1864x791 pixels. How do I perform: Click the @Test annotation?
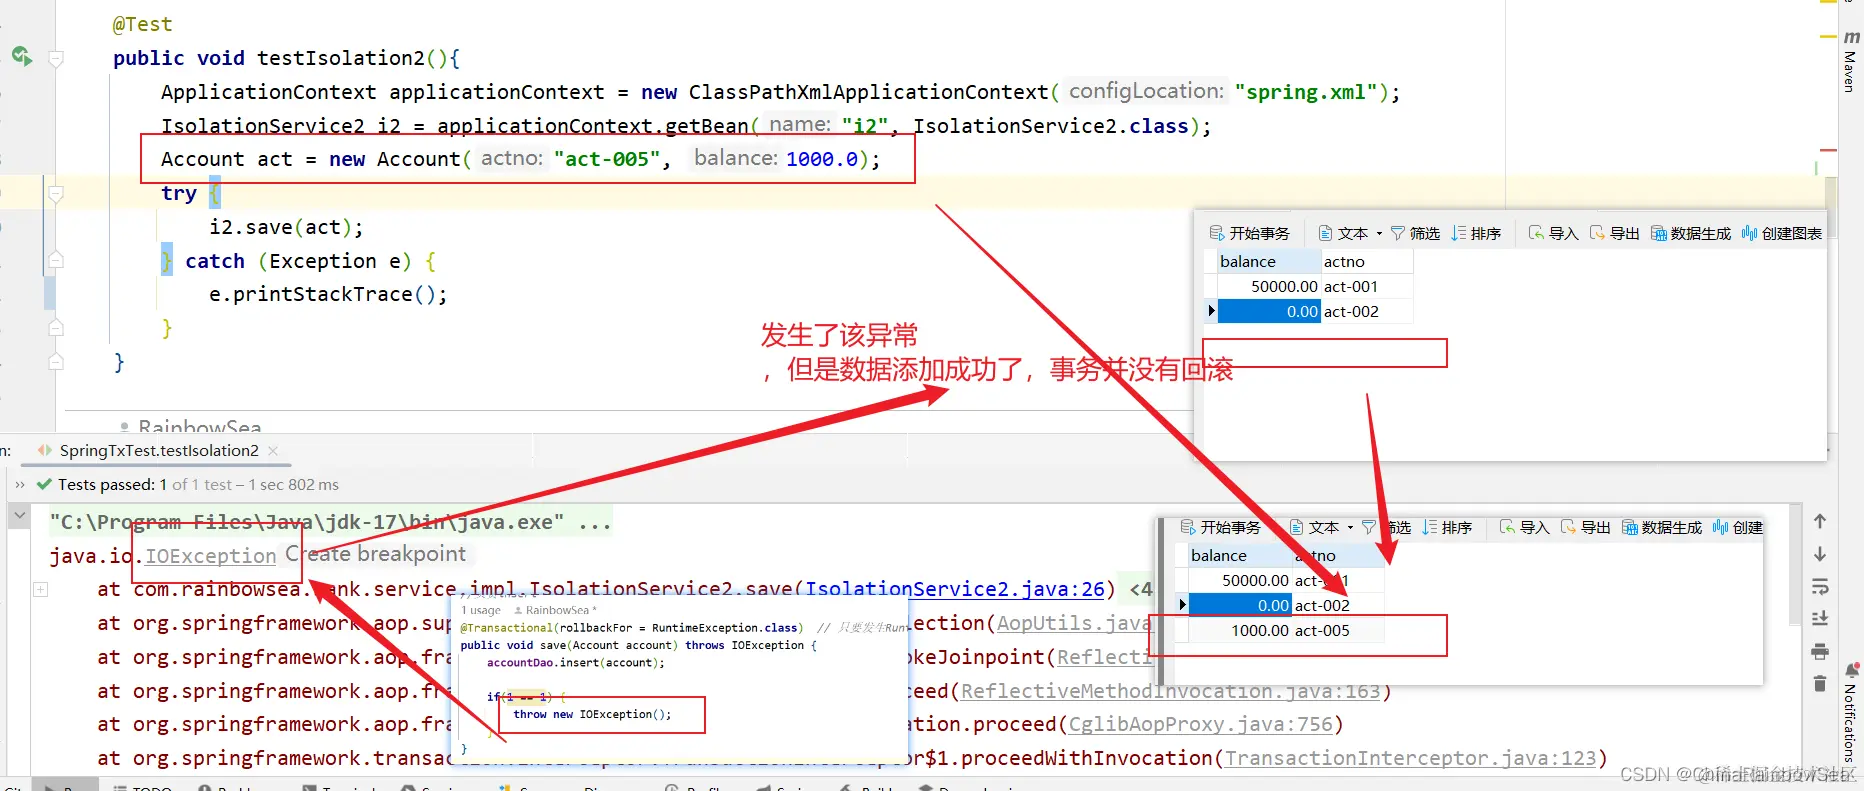click(142, 24)
